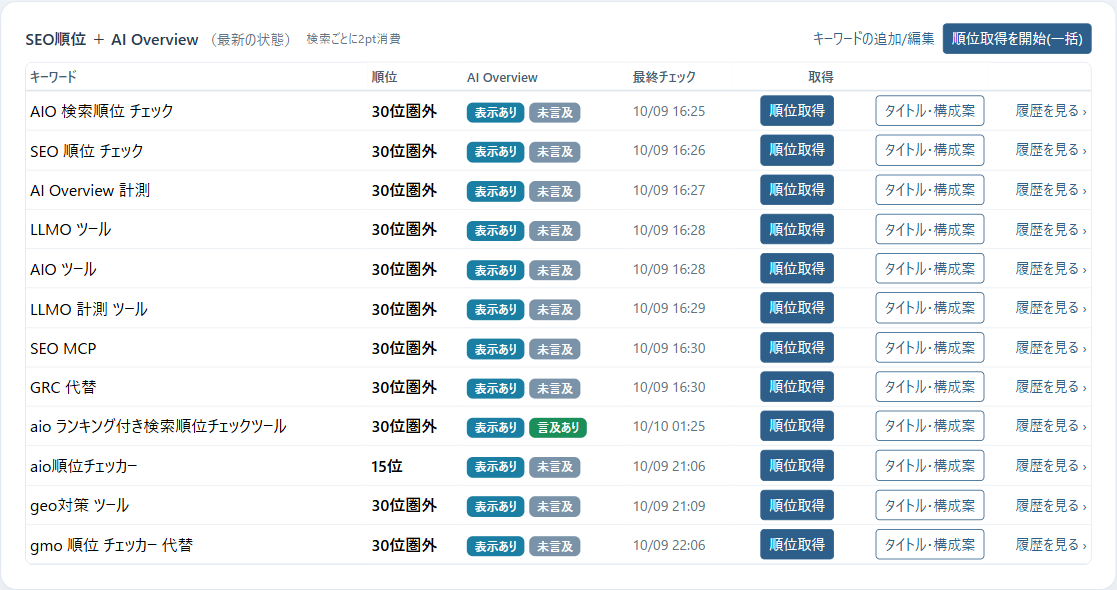This screenshot has width=1117, height=590.
Task: View 履歴を見る for gmo 順位 チェッカー 代替
Action: coord(1051,544)
